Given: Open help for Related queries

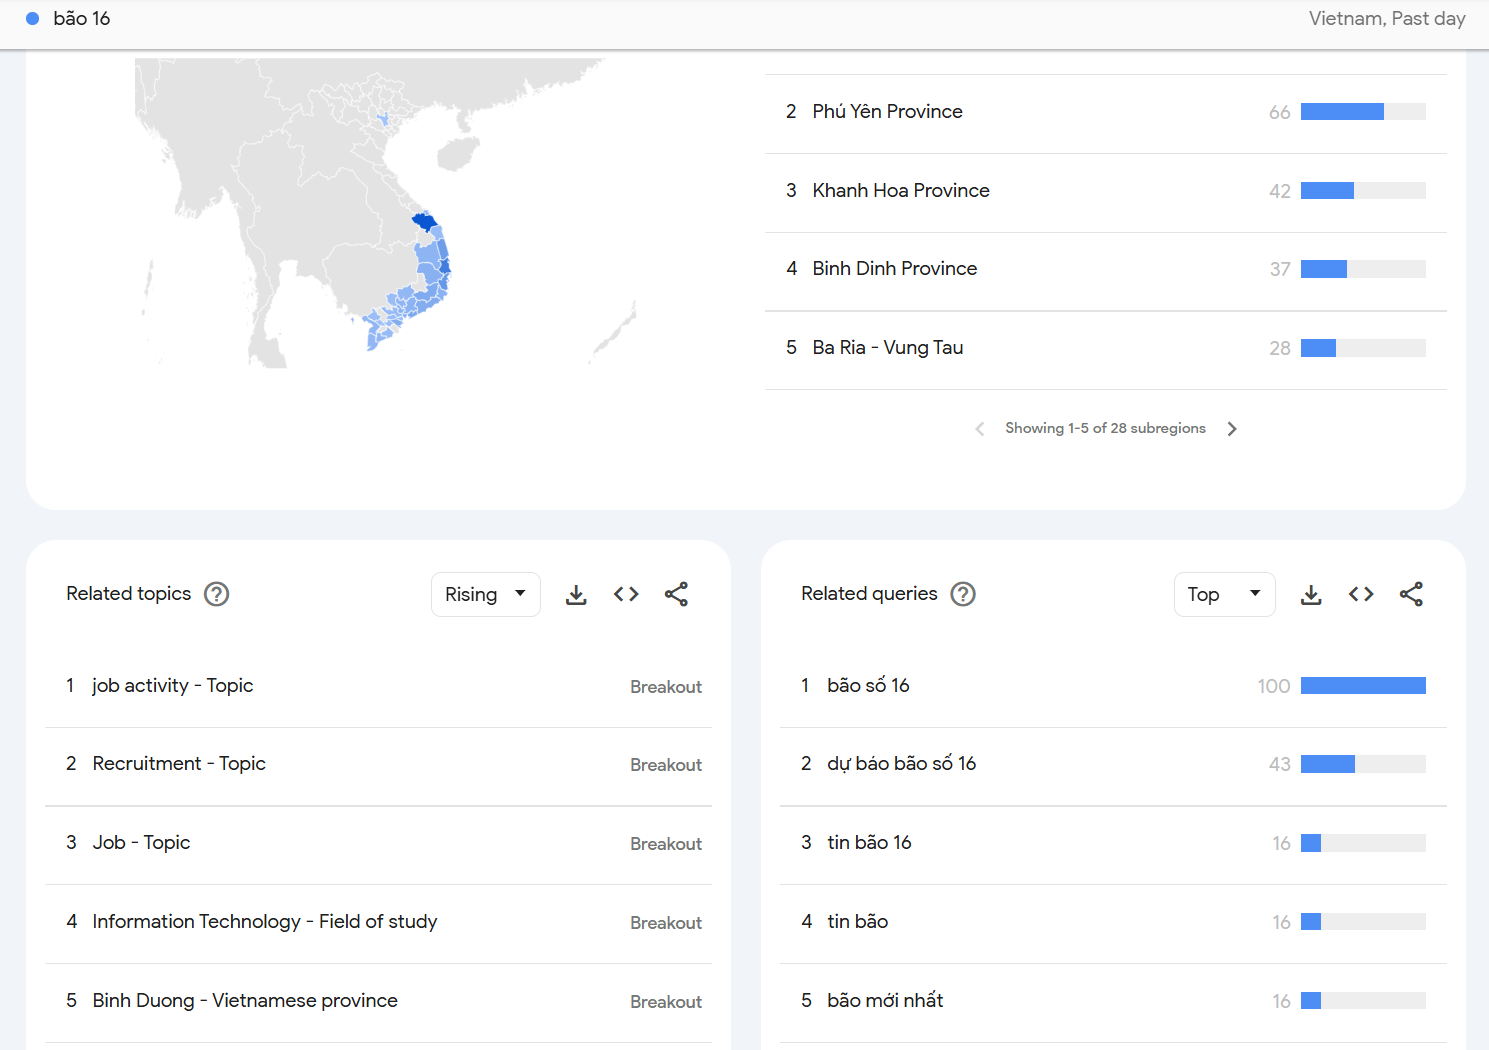Looking at the screenshot, I should point(963,594).
